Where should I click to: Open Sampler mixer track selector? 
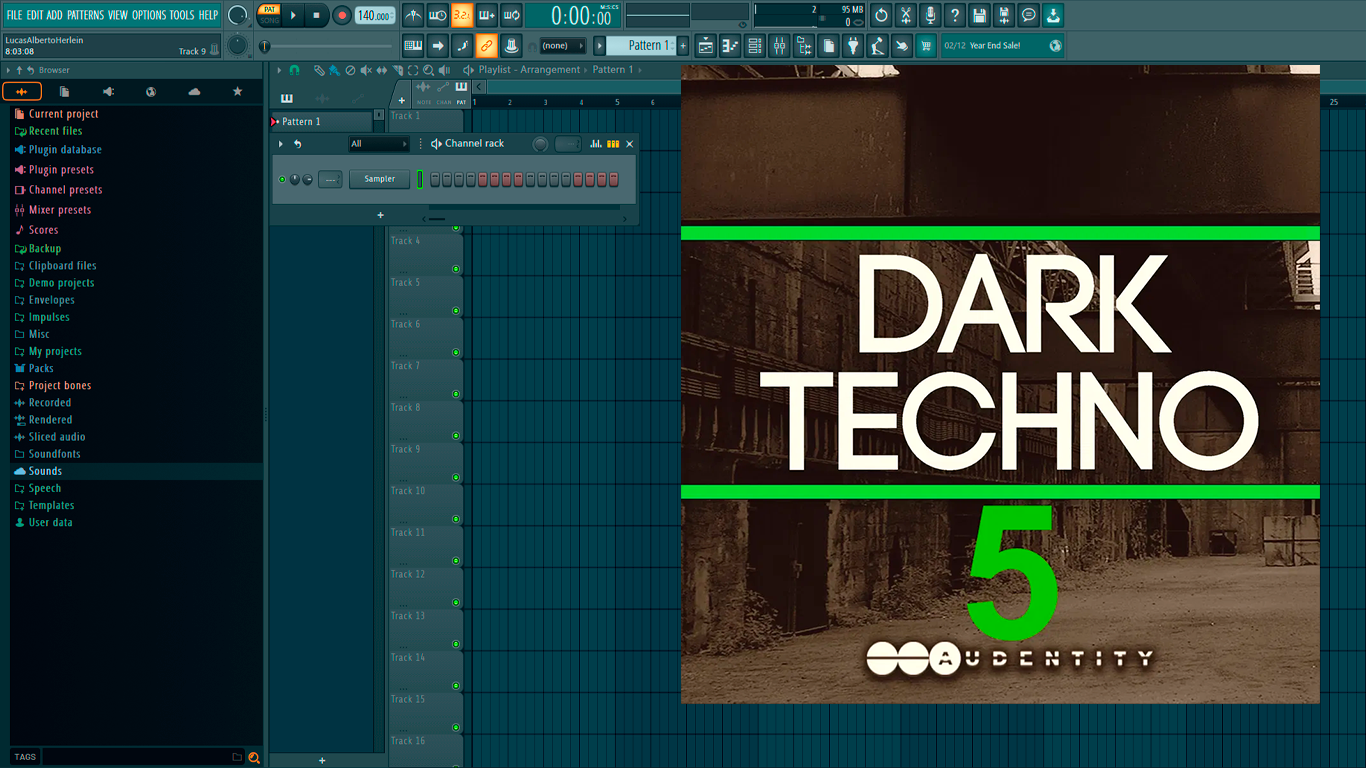point(330,179)
